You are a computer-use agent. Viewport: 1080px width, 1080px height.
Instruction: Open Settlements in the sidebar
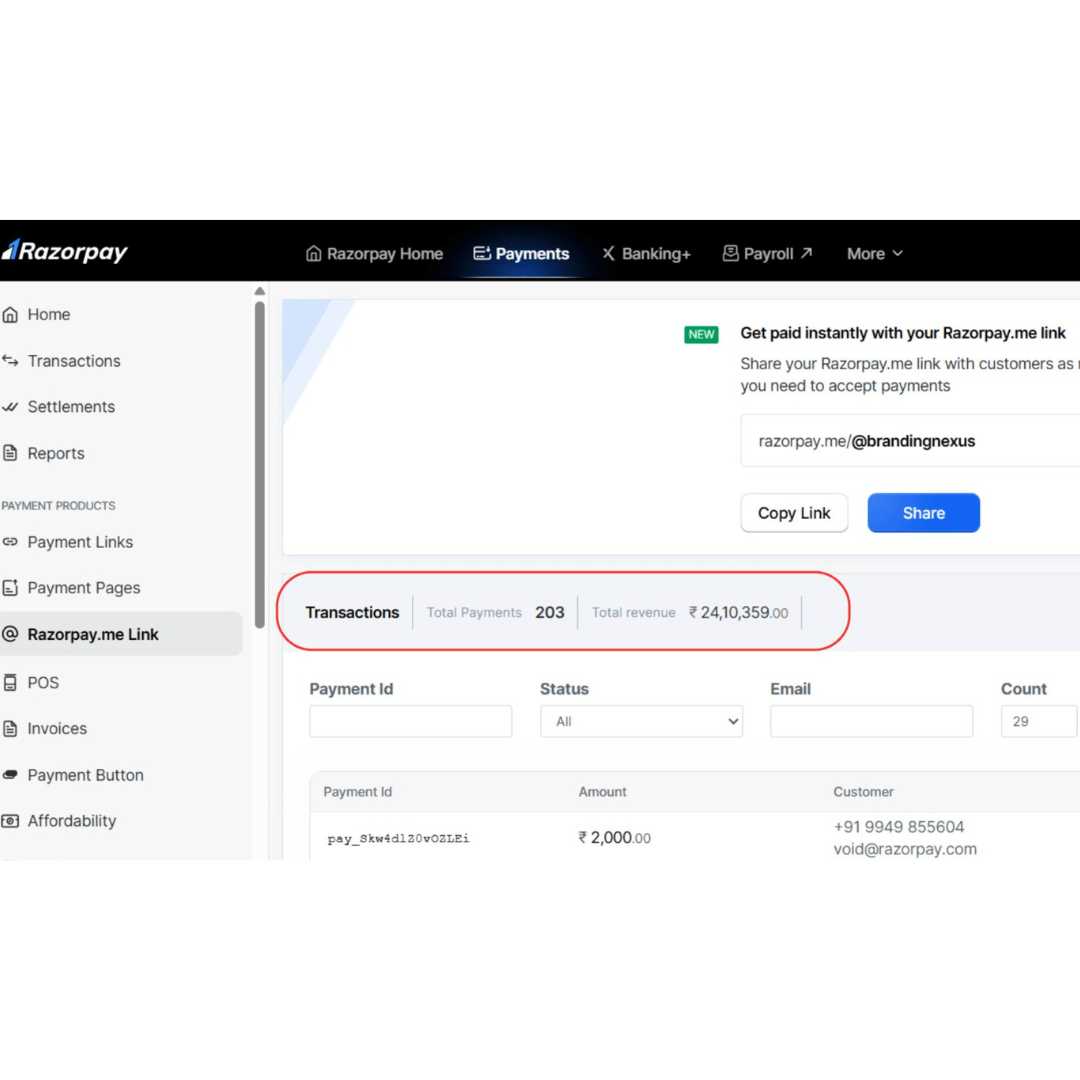(x=71, y=407)
